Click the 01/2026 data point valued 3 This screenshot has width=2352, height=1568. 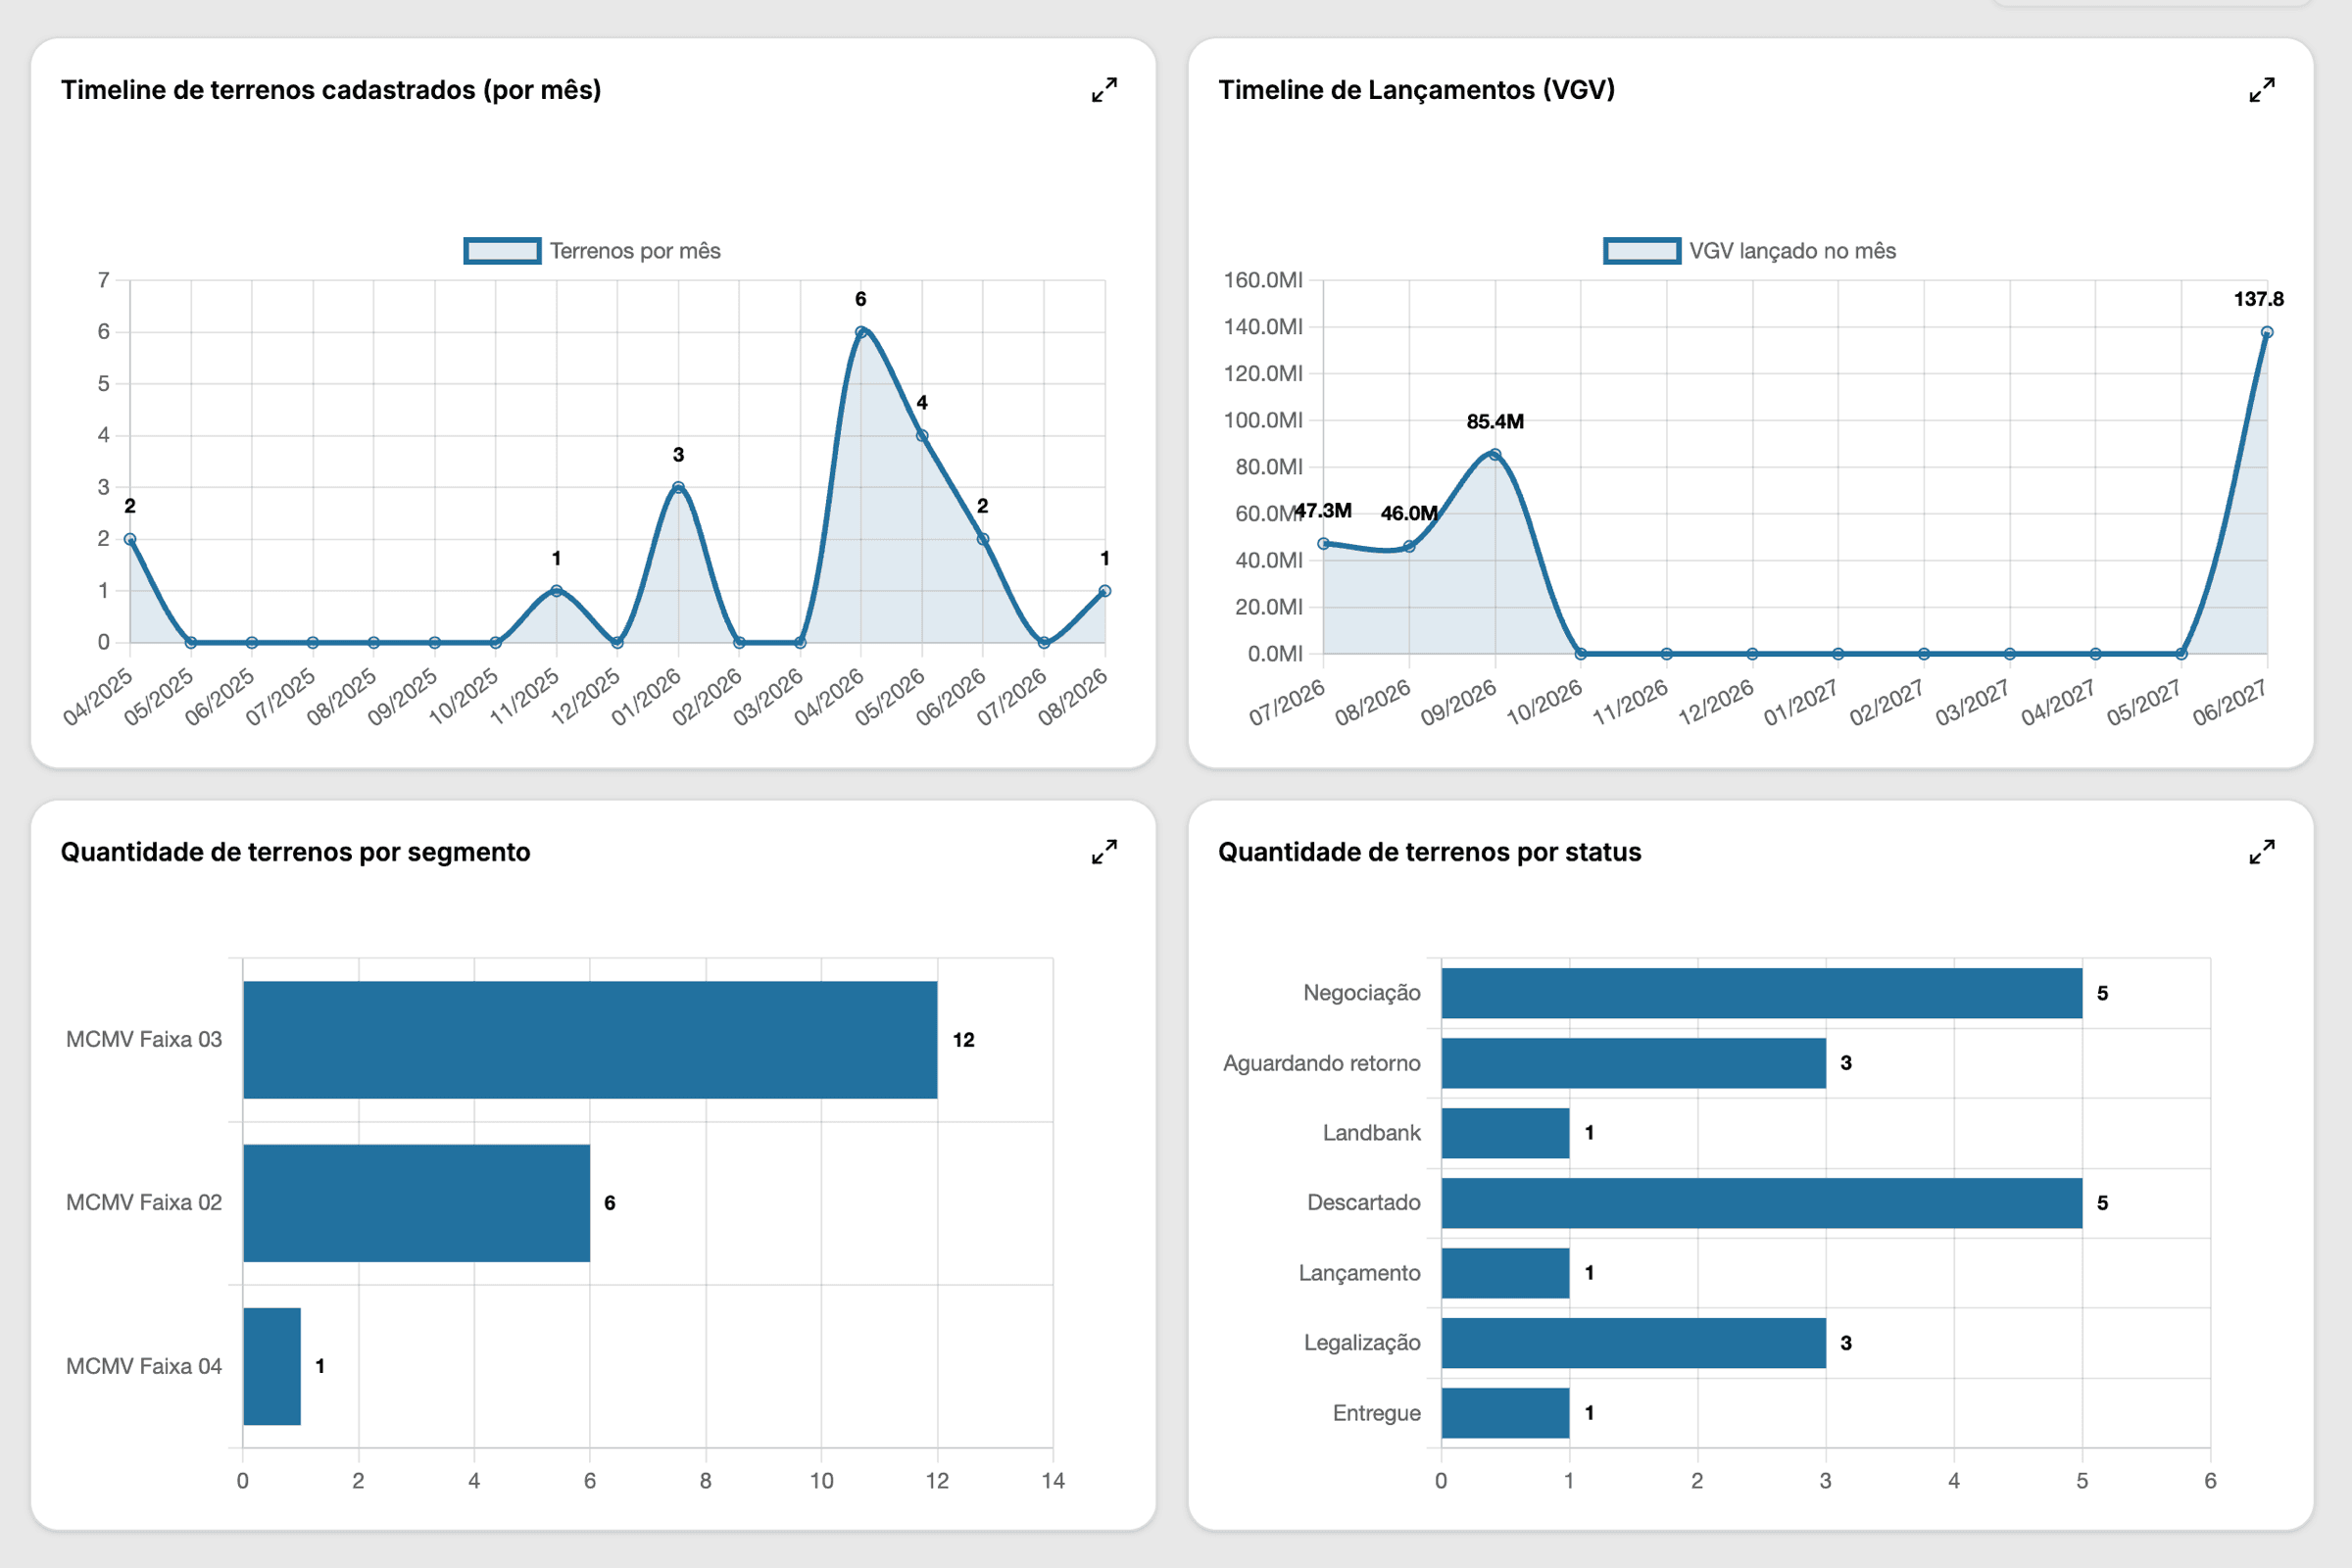[x=678, y=488]
